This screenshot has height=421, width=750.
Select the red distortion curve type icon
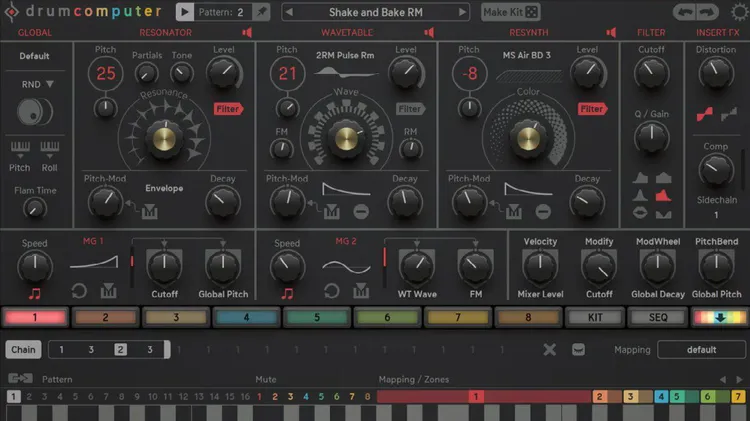coord(705,114)
